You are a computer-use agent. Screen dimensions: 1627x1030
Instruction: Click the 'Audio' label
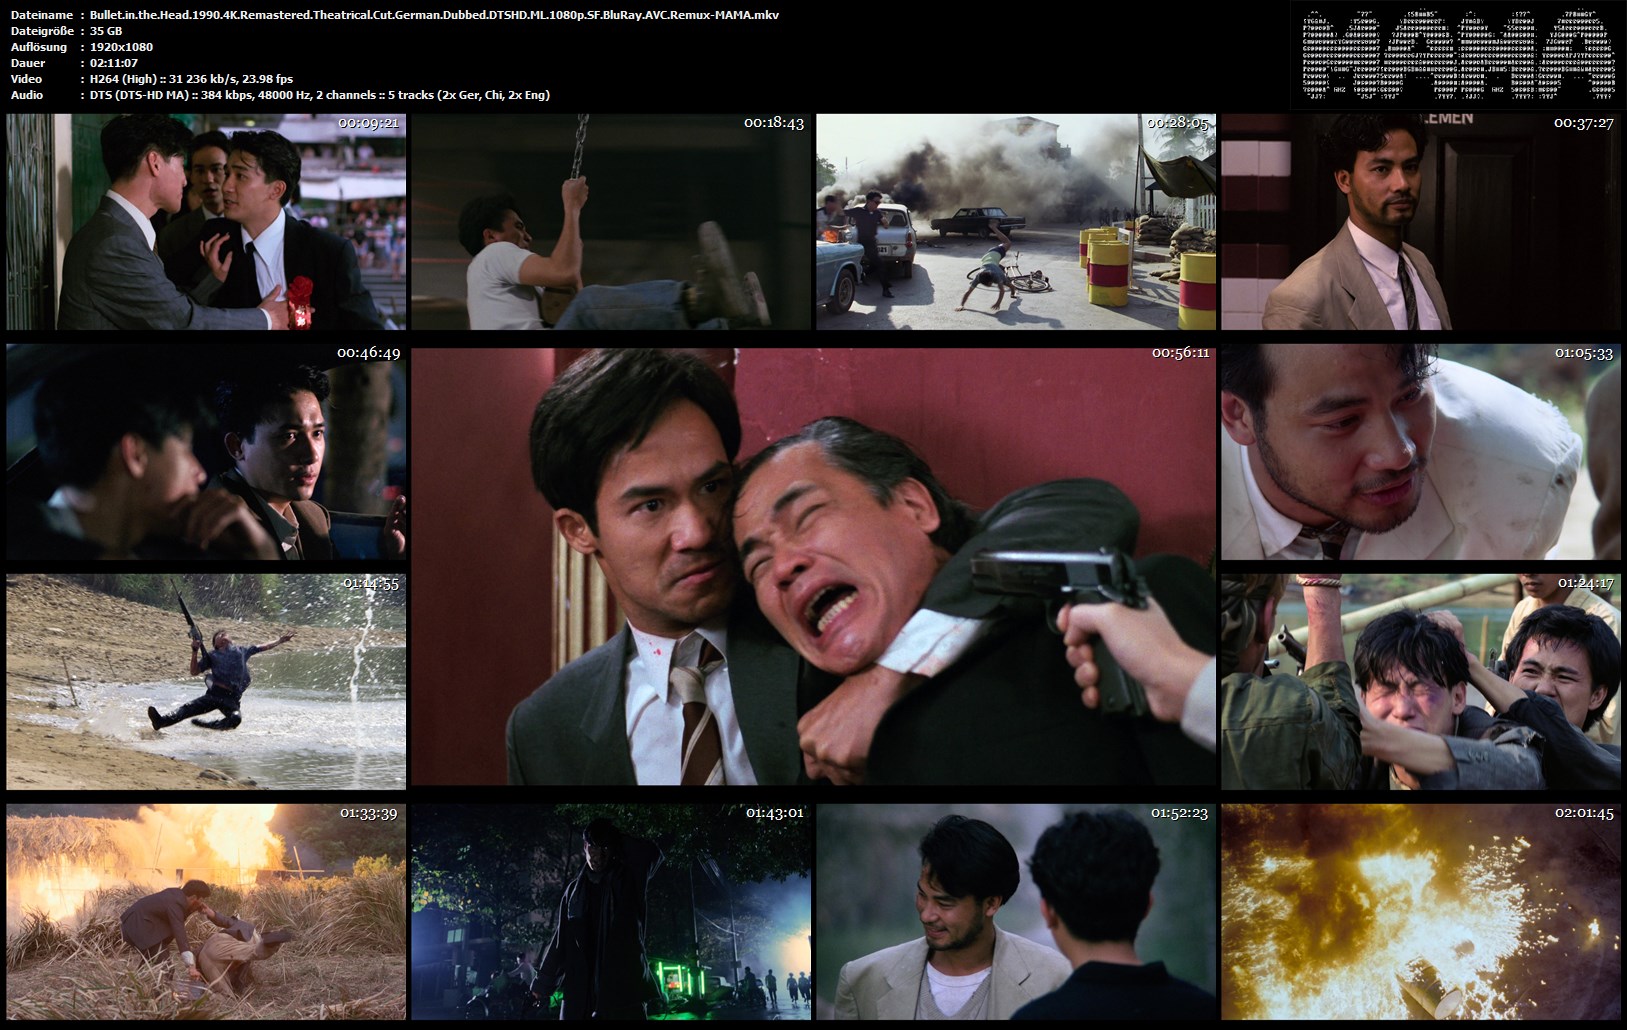tap(27, 95)
